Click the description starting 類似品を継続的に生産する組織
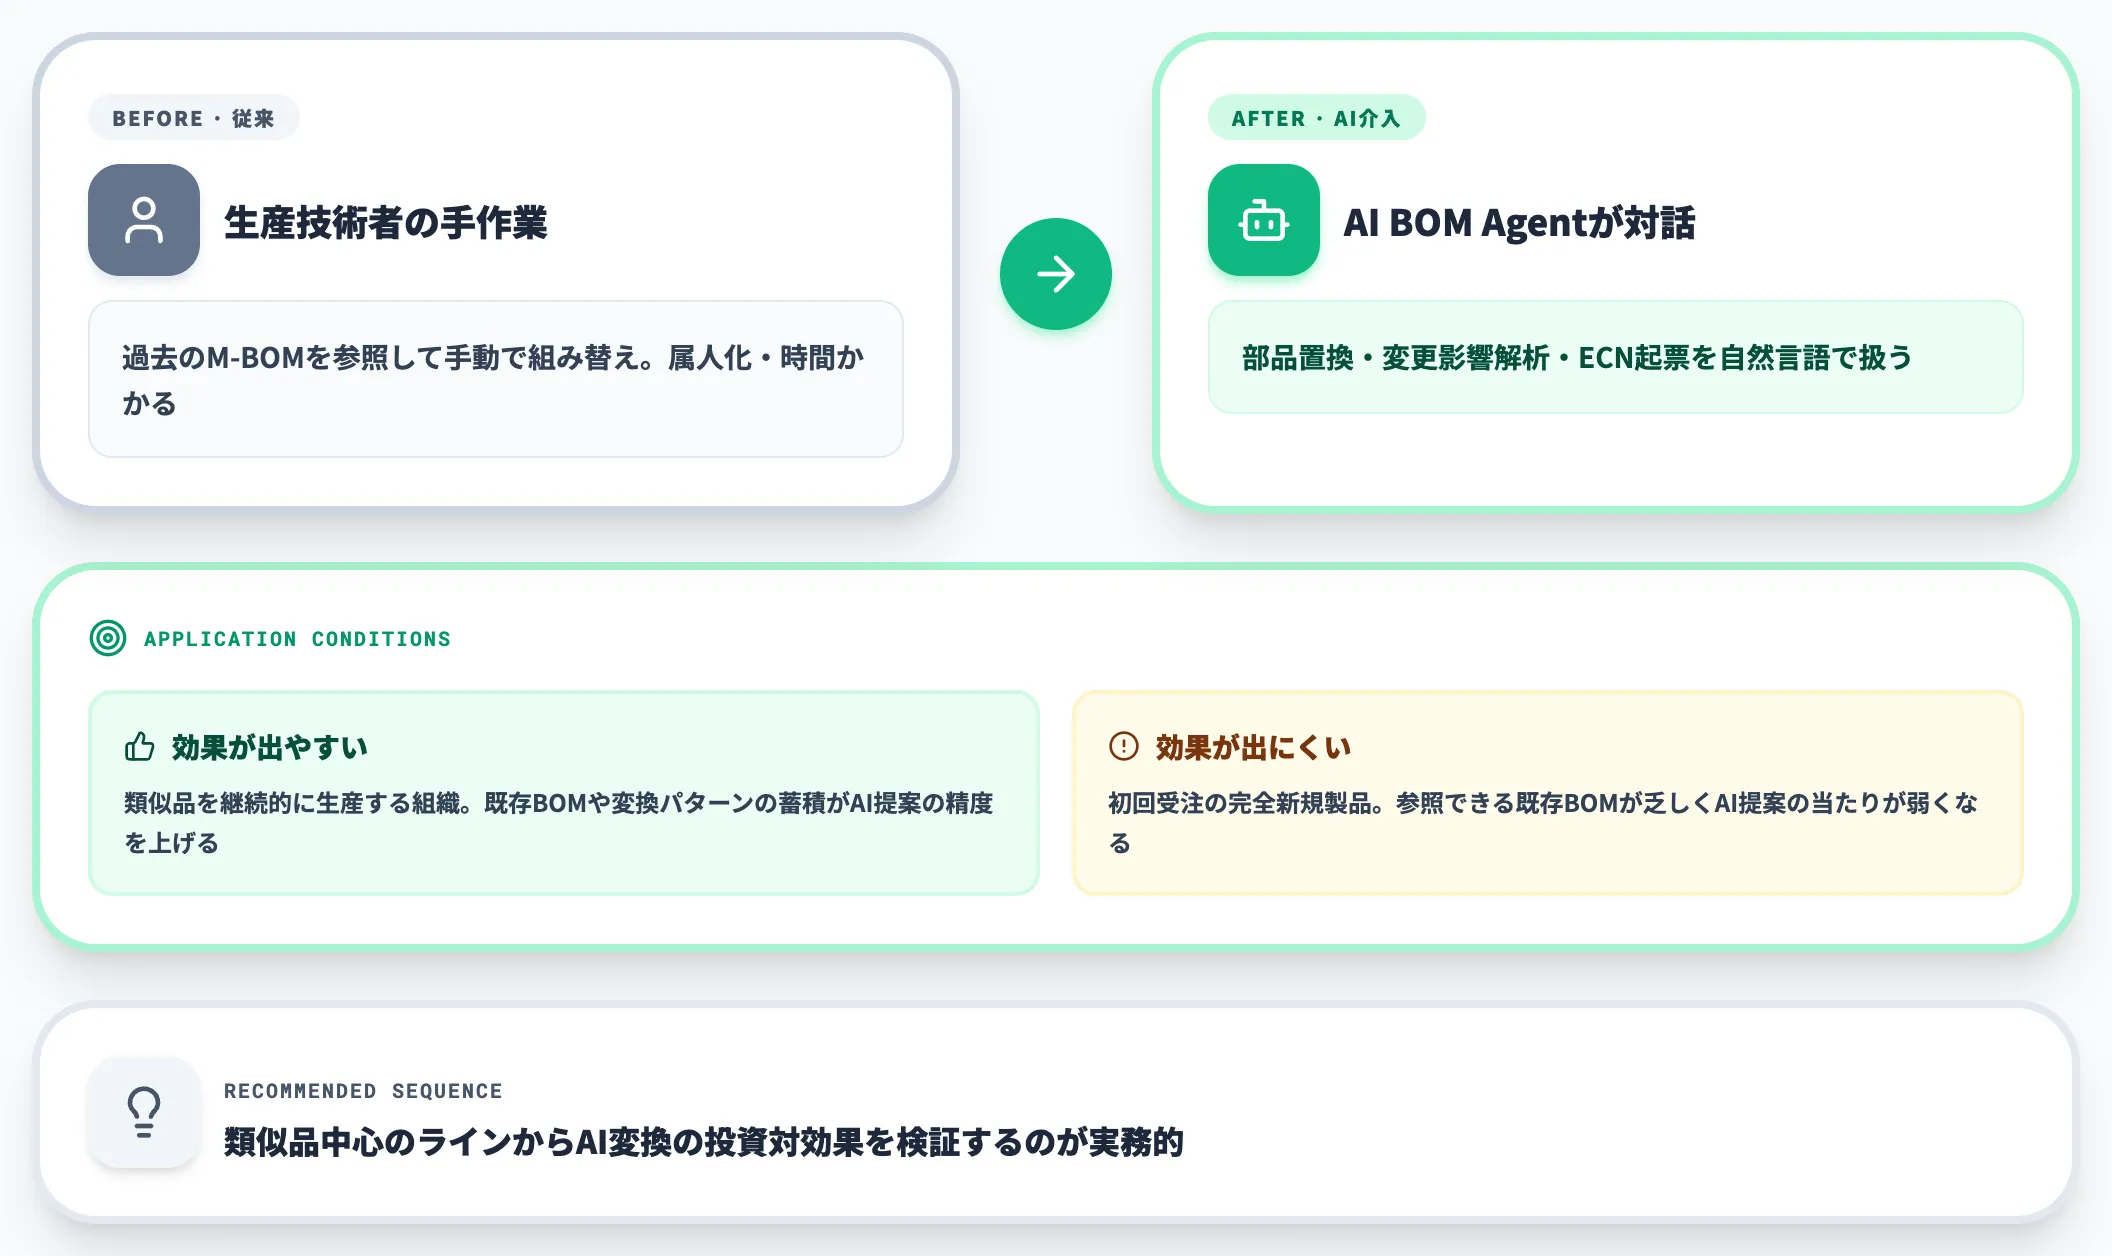 click(x=559, y=823)
